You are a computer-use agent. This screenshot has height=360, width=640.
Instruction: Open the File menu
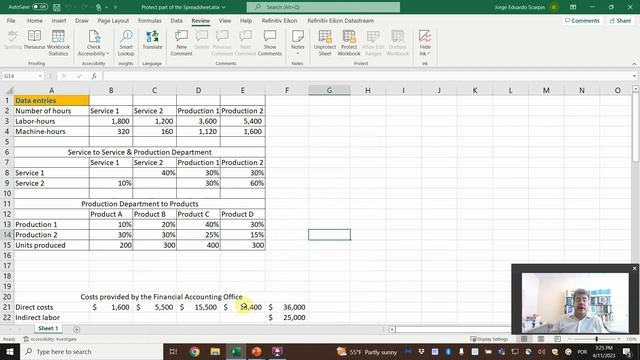pos(11,20)
